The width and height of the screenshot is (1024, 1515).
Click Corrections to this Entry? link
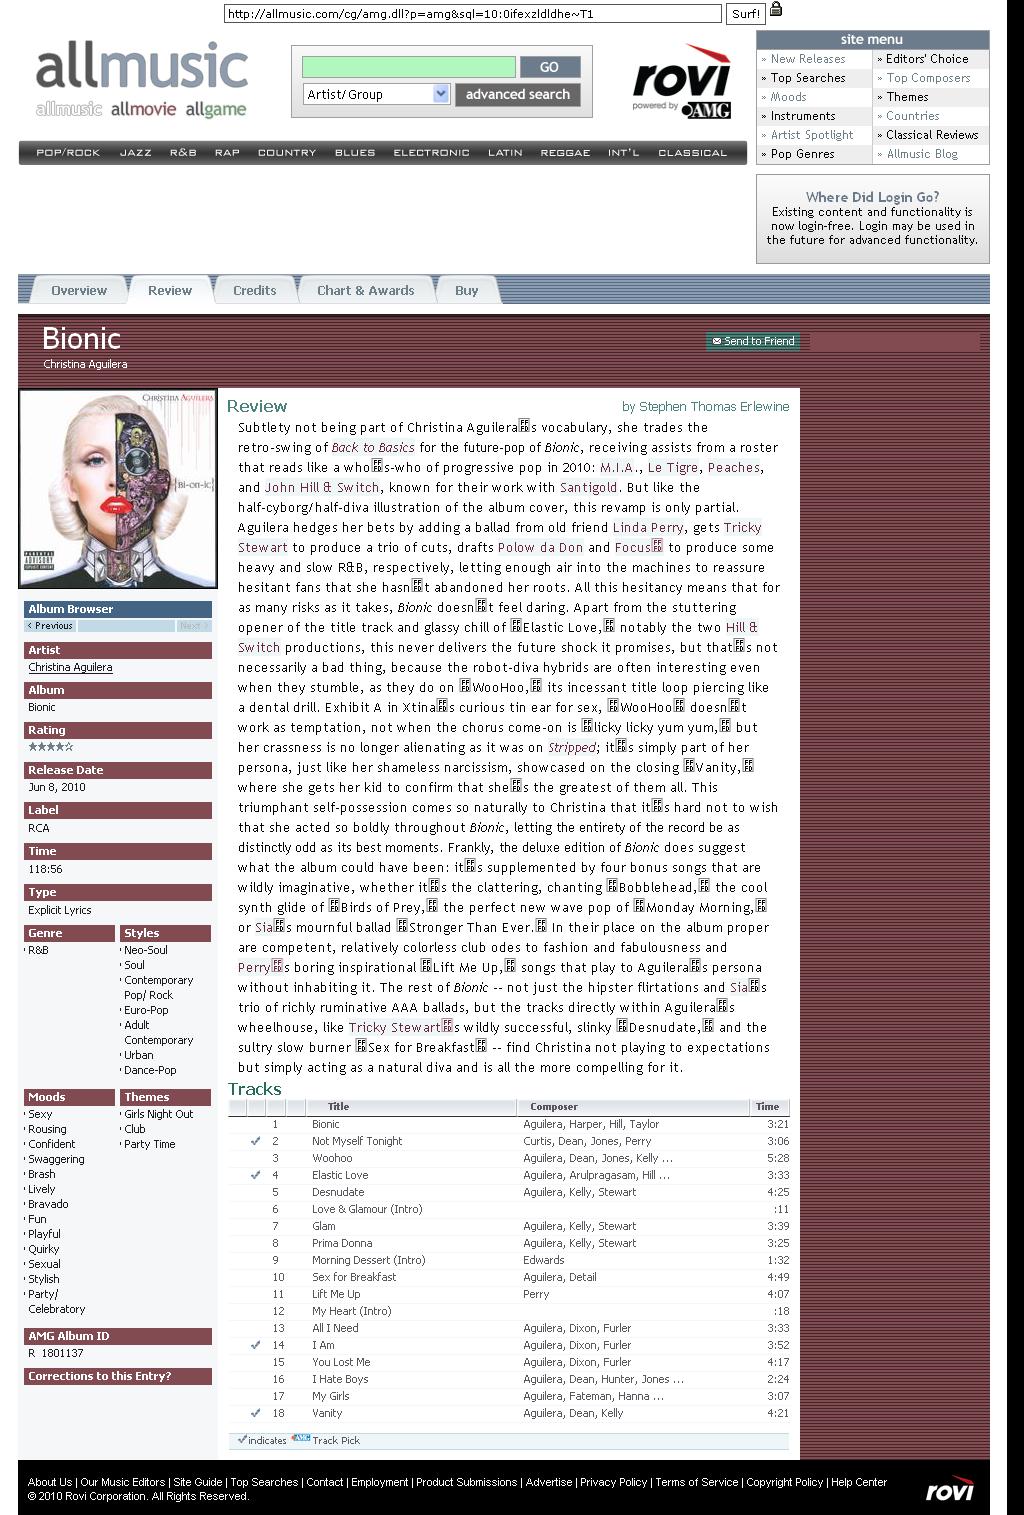pyautogui.click(x=100, y=1376)
